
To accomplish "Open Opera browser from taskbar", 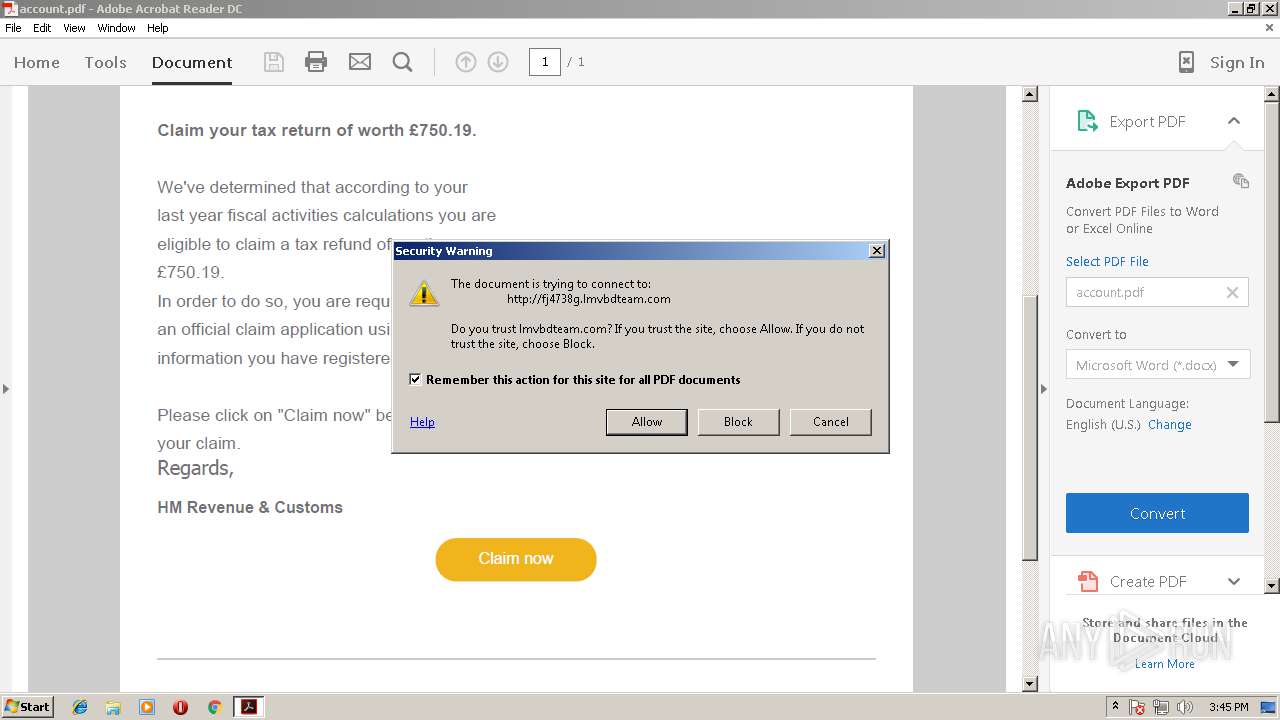I will [180, 707].
